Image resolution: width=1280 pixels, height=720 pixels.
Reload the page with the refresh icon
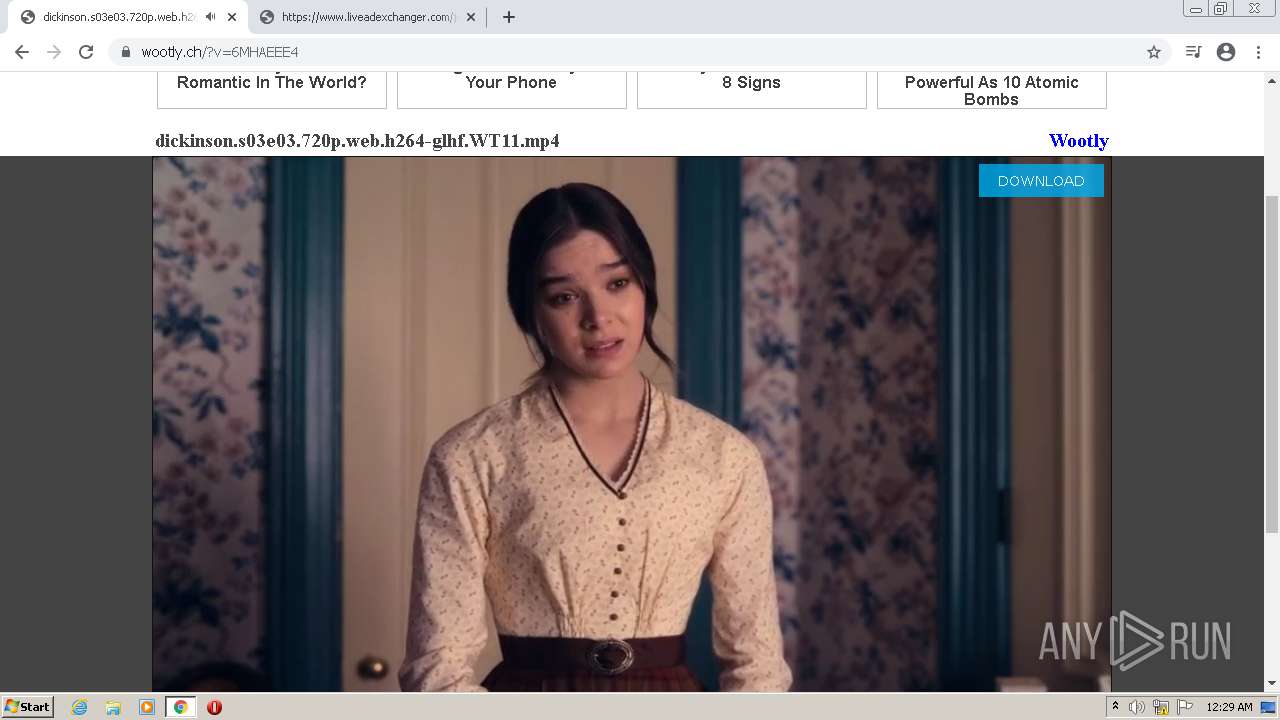point(86,52)
